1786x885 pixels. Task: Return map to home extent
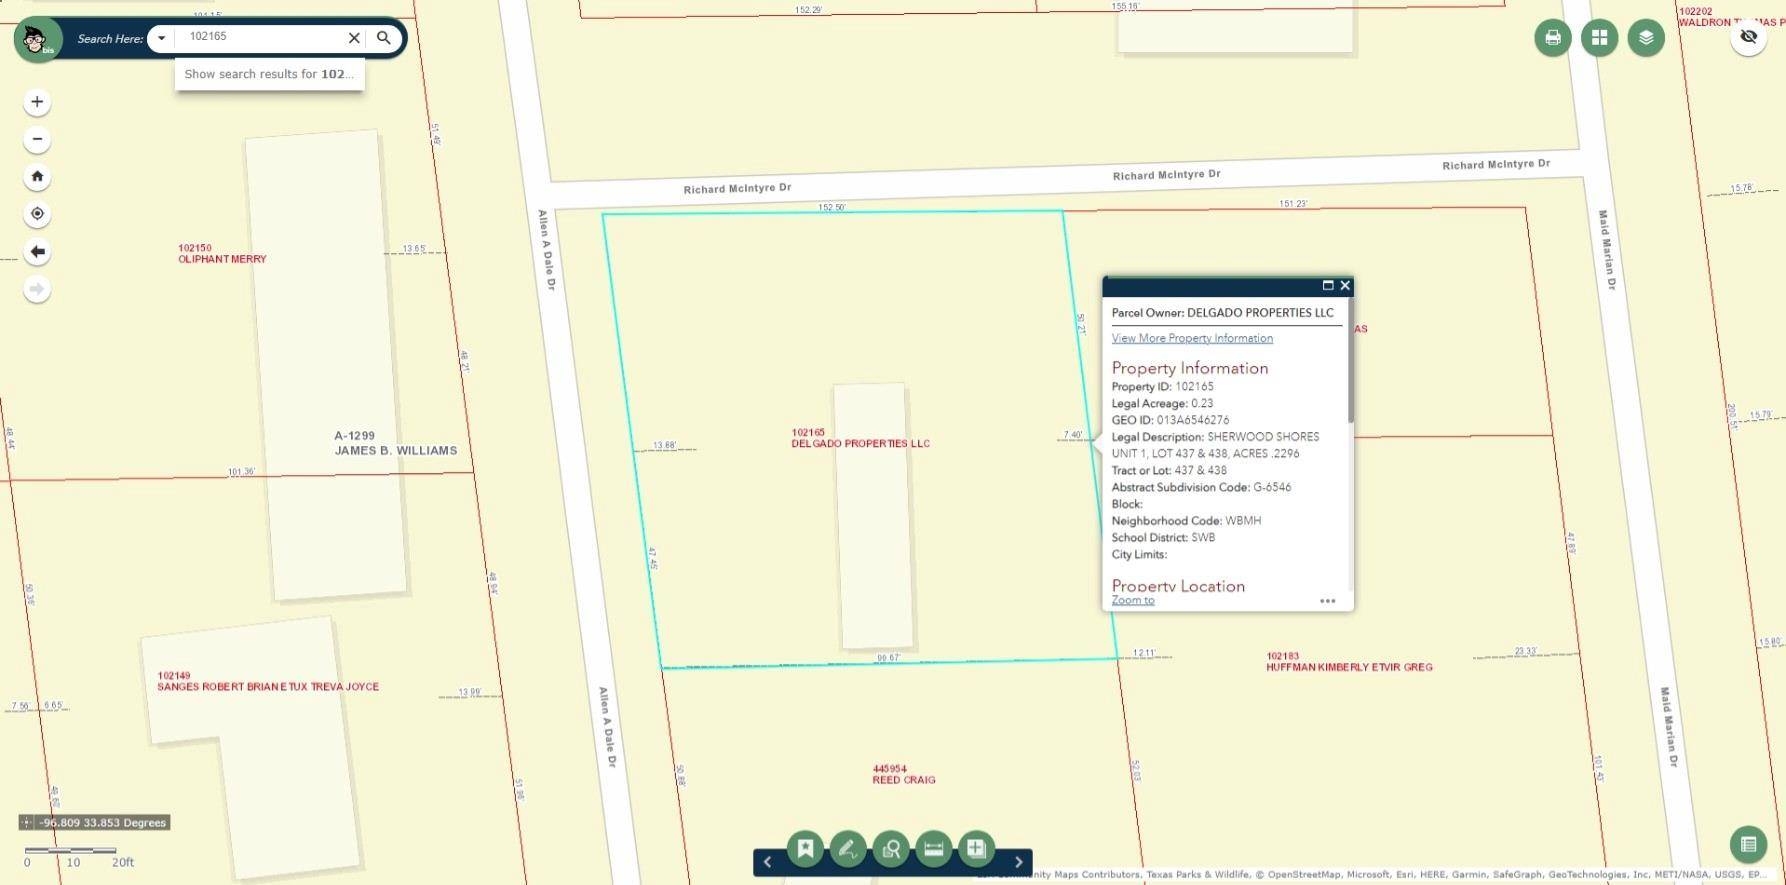[37, 177]
